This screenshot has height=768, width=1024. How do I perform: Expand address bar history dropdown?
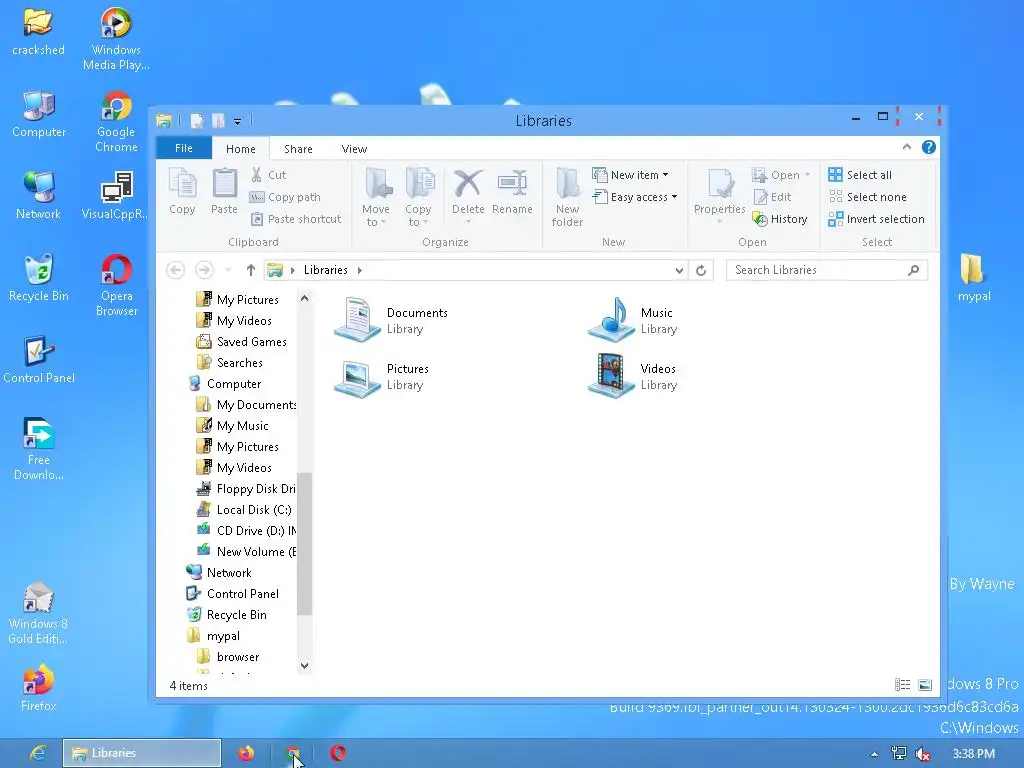pos(679,270)
